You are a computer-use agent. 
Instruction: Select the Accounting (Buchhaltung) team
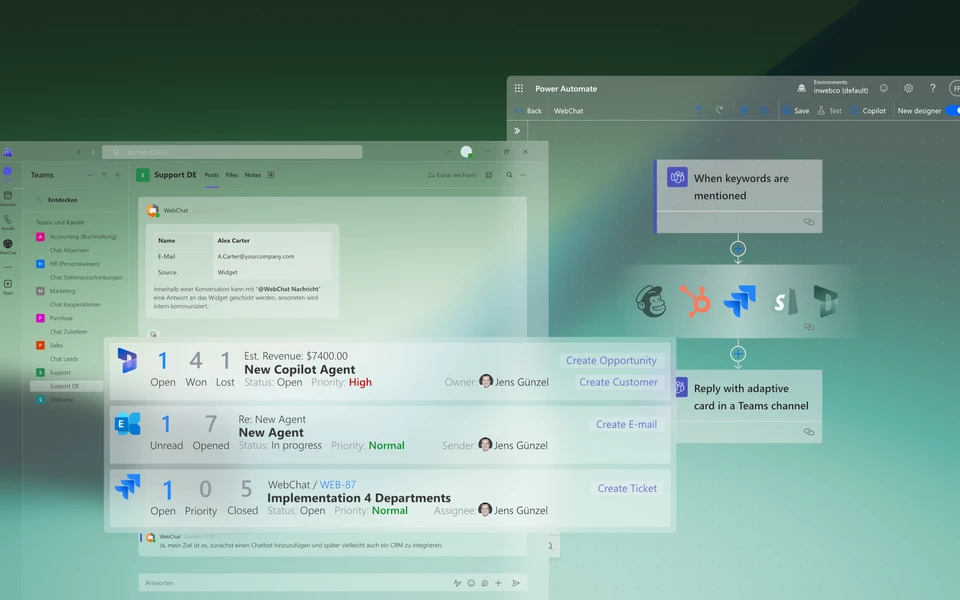pos(77,236)
